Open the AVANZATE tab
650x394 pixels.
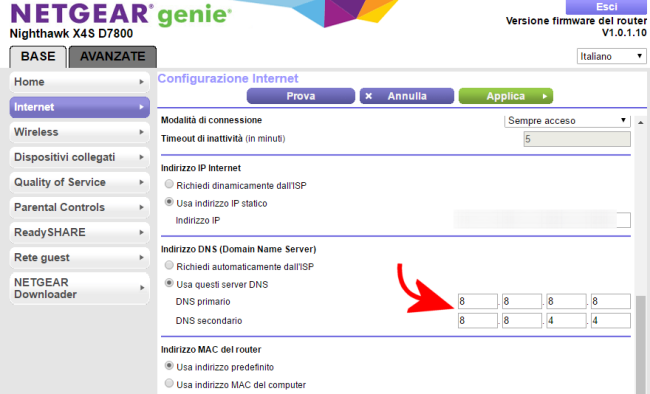pyautogui.click(x=113, y=57)
